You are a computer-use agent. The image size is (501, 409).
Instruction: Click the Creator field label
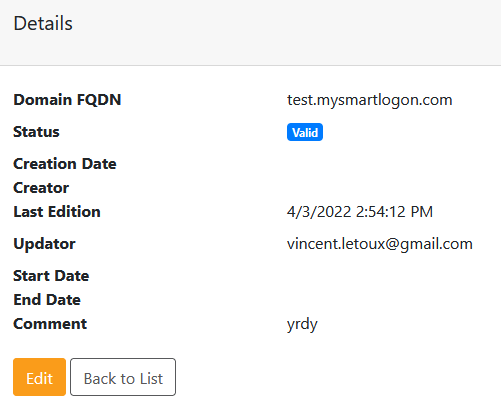click(41, 188)
